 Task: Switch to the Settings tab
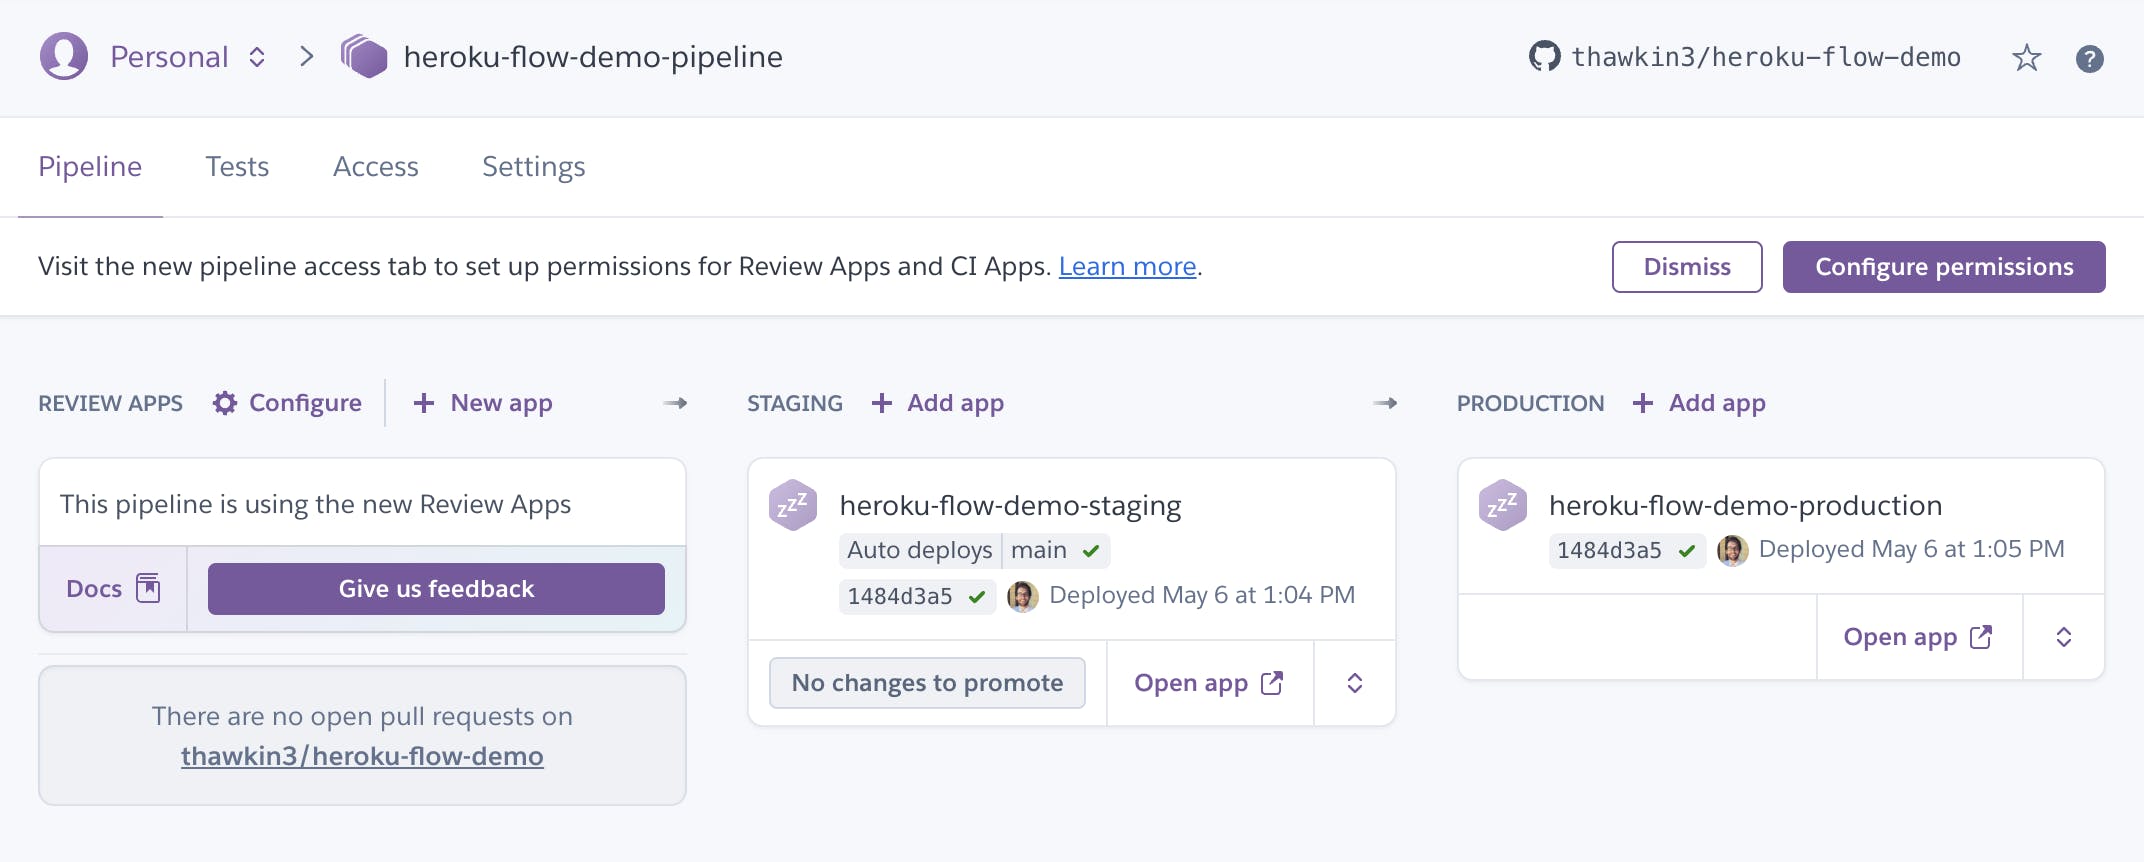pyautogui.click(x=533, y=167)
